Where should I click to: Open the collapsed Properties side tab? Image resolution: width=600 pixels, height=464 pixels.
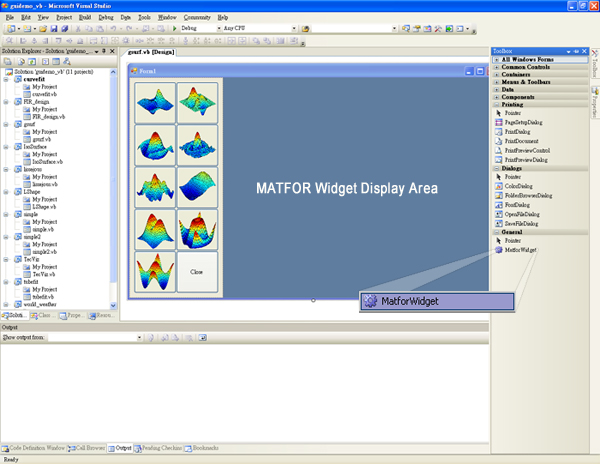[x=595, y=102]
